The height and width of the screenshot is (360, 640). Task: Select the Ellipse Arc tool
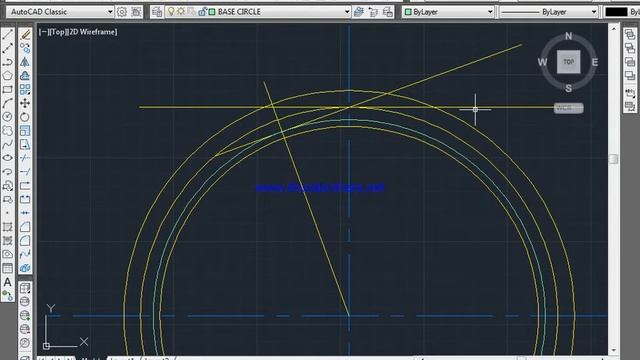click(7, 172)
